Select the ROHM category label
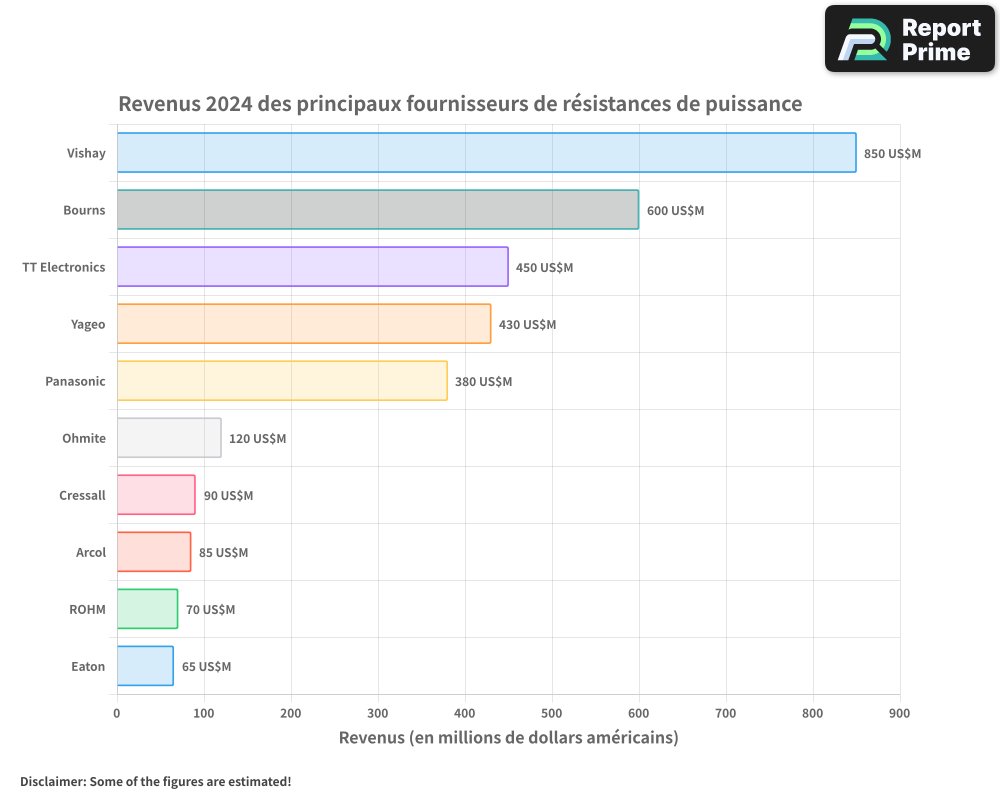The height and width of the screenshot is (800, 1000). coord(87,609)
